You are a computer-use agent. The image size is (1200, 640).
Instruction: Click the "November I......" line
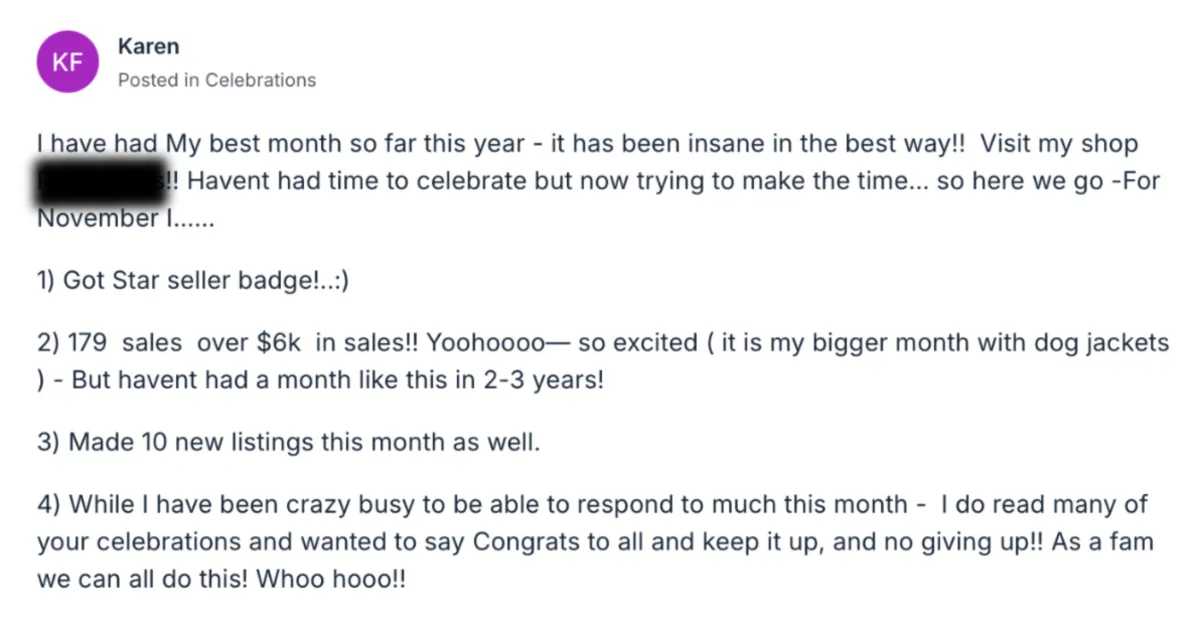[x=125, y=220]
